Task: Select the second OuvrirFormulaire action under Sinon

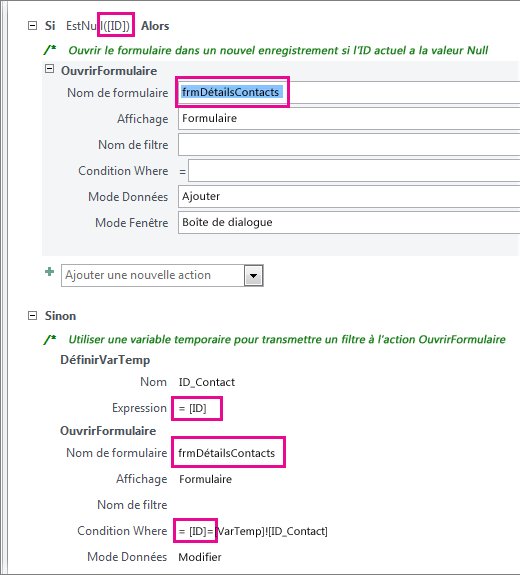Action: tap(108, 431)
